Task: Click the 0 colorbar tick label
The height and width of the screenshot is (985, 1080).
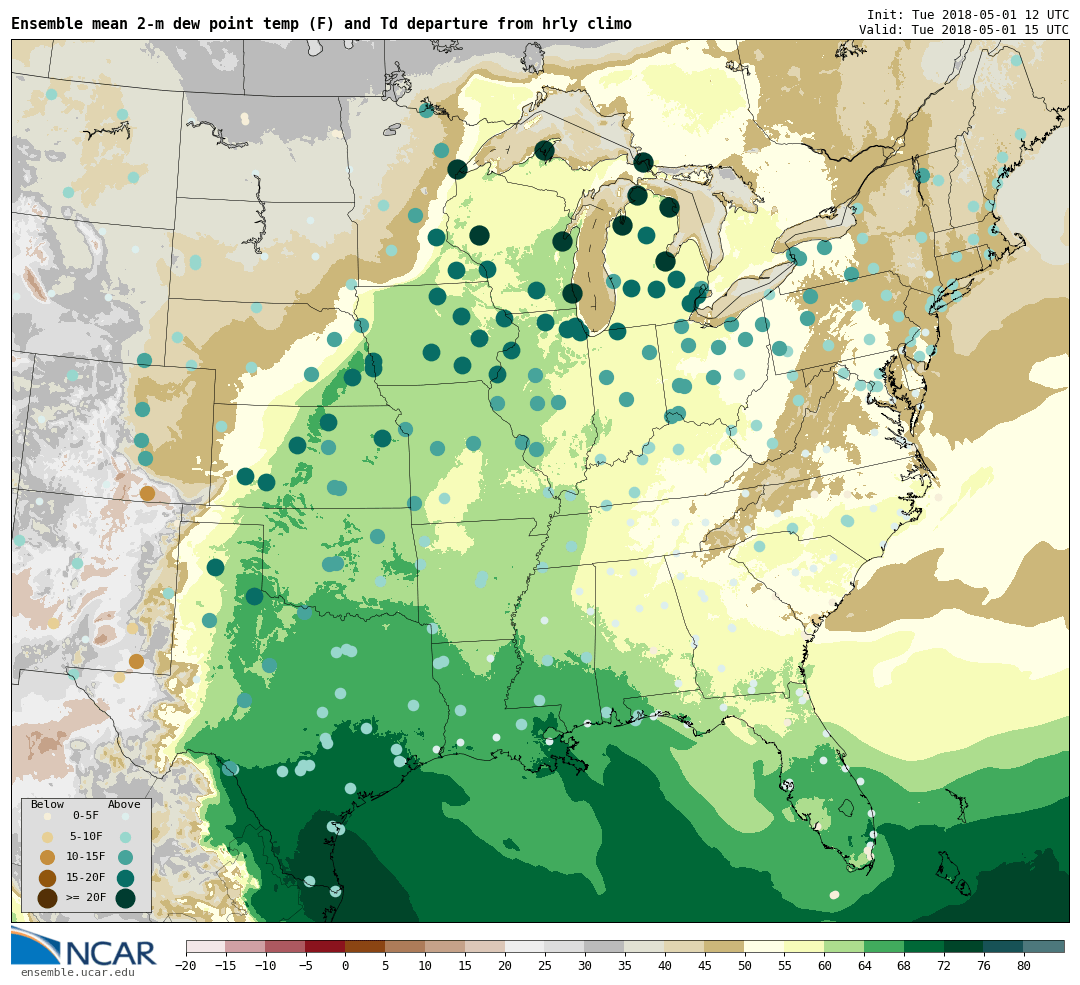Action: pos(346,966)
